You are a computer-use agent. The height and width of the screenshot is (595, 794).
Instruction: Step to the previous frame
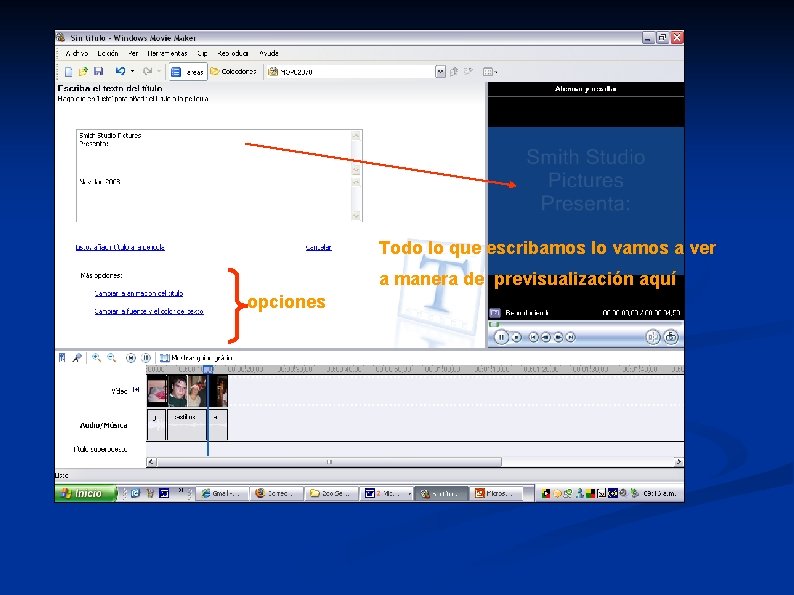pyautogui.click(x=545, y=337)
